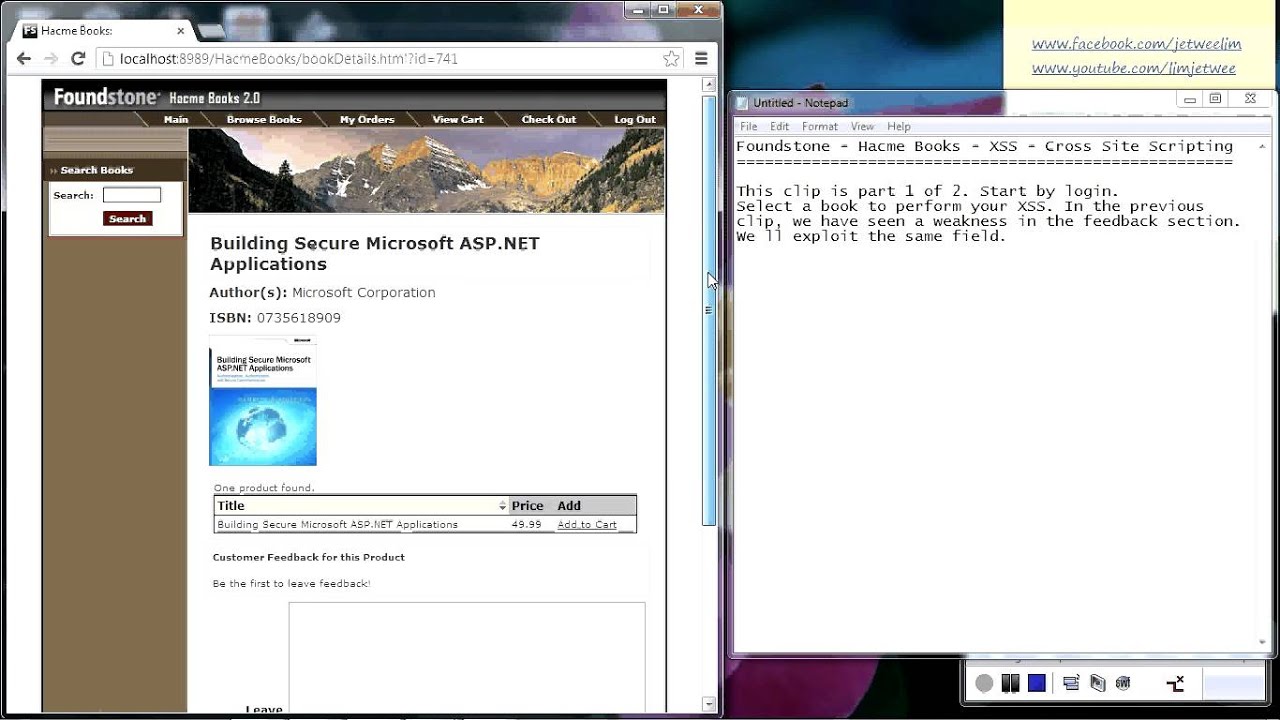Go to the Main navigation tab
The height and width of the screenshot is (720, 1280).
176,119
